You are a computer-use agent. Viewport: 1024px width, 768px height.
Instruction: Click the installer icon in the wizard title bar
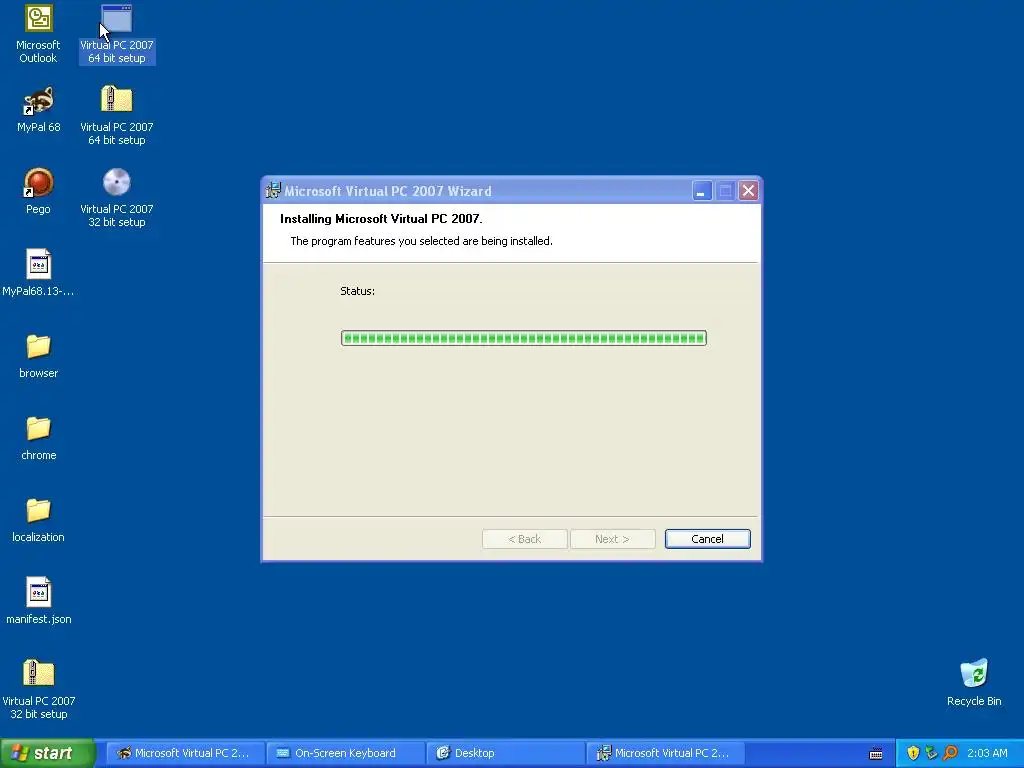click(273, 191)
